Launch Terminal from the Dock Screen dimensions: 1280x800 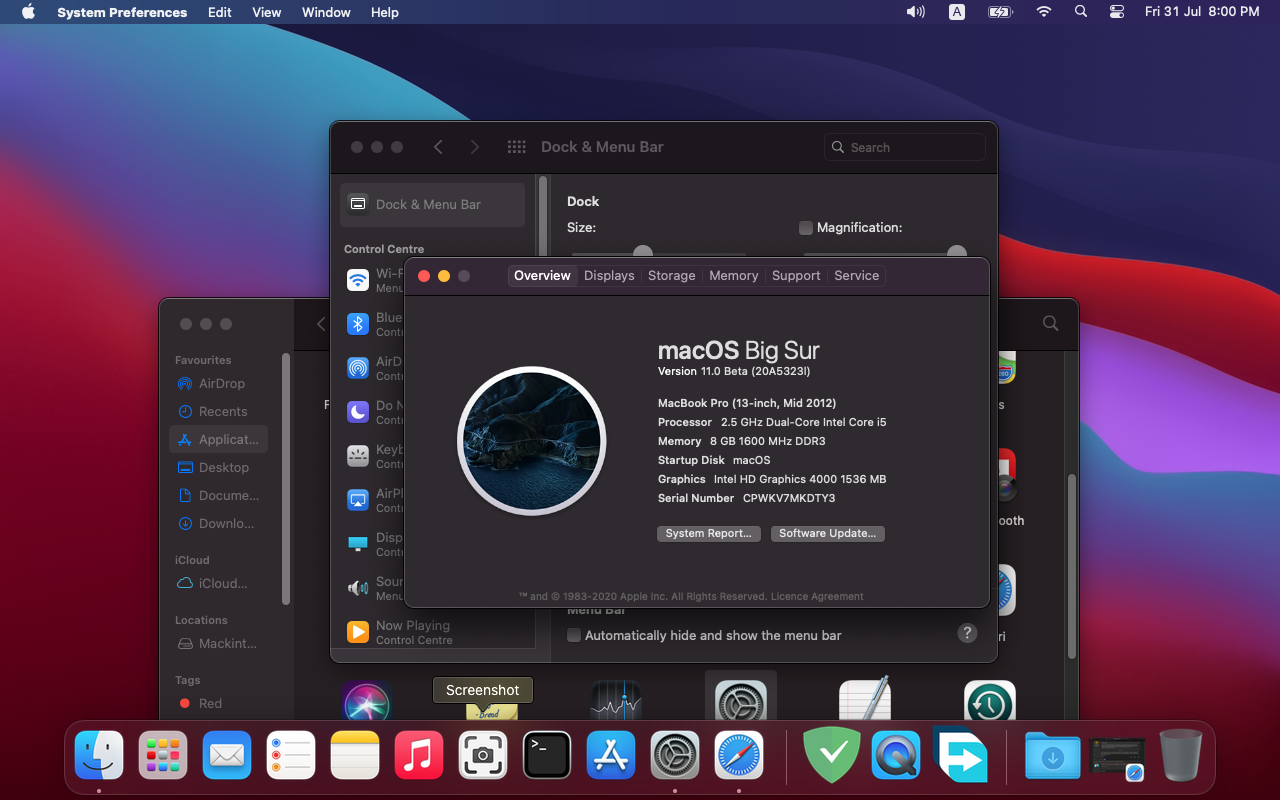point(547,754)
